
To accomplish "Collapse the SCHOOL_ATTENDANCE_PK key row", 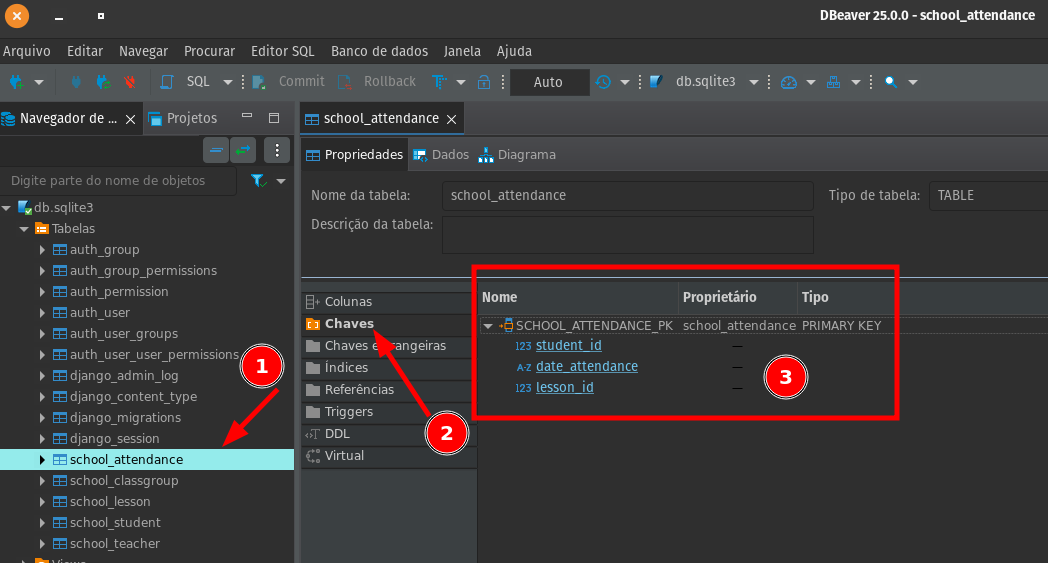I will 488,326.
